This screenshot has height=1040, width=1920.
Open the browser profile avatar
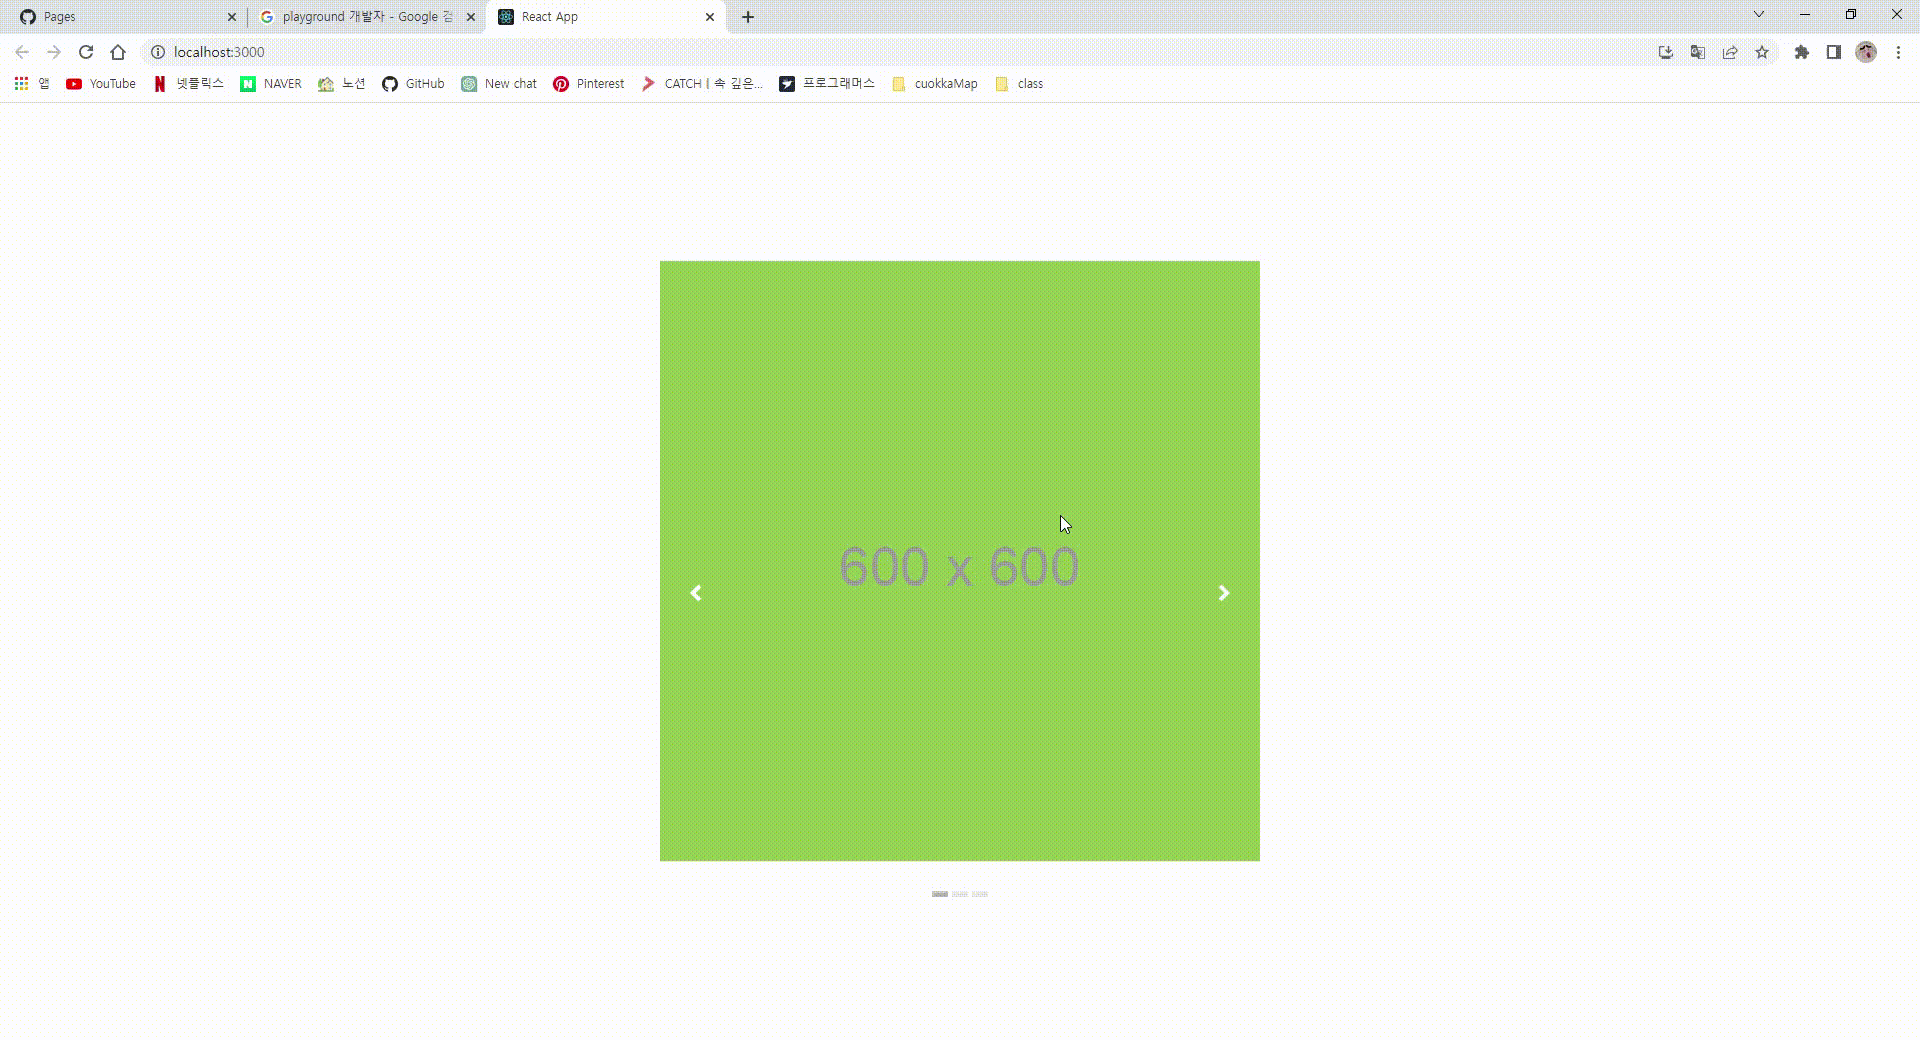(1866, 52)
